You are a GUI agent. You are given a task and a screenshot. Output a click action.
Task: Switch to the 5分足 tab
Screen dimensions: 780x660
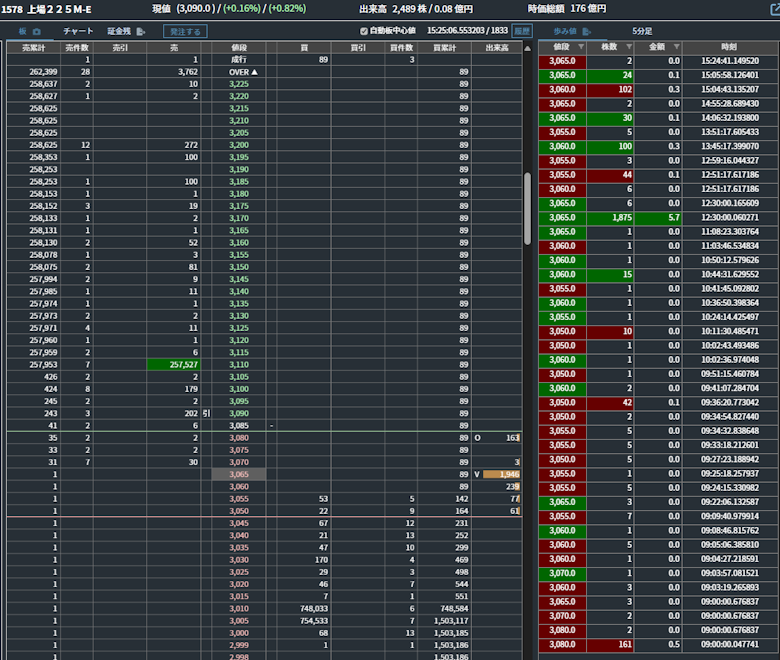(x=642, y=31)
